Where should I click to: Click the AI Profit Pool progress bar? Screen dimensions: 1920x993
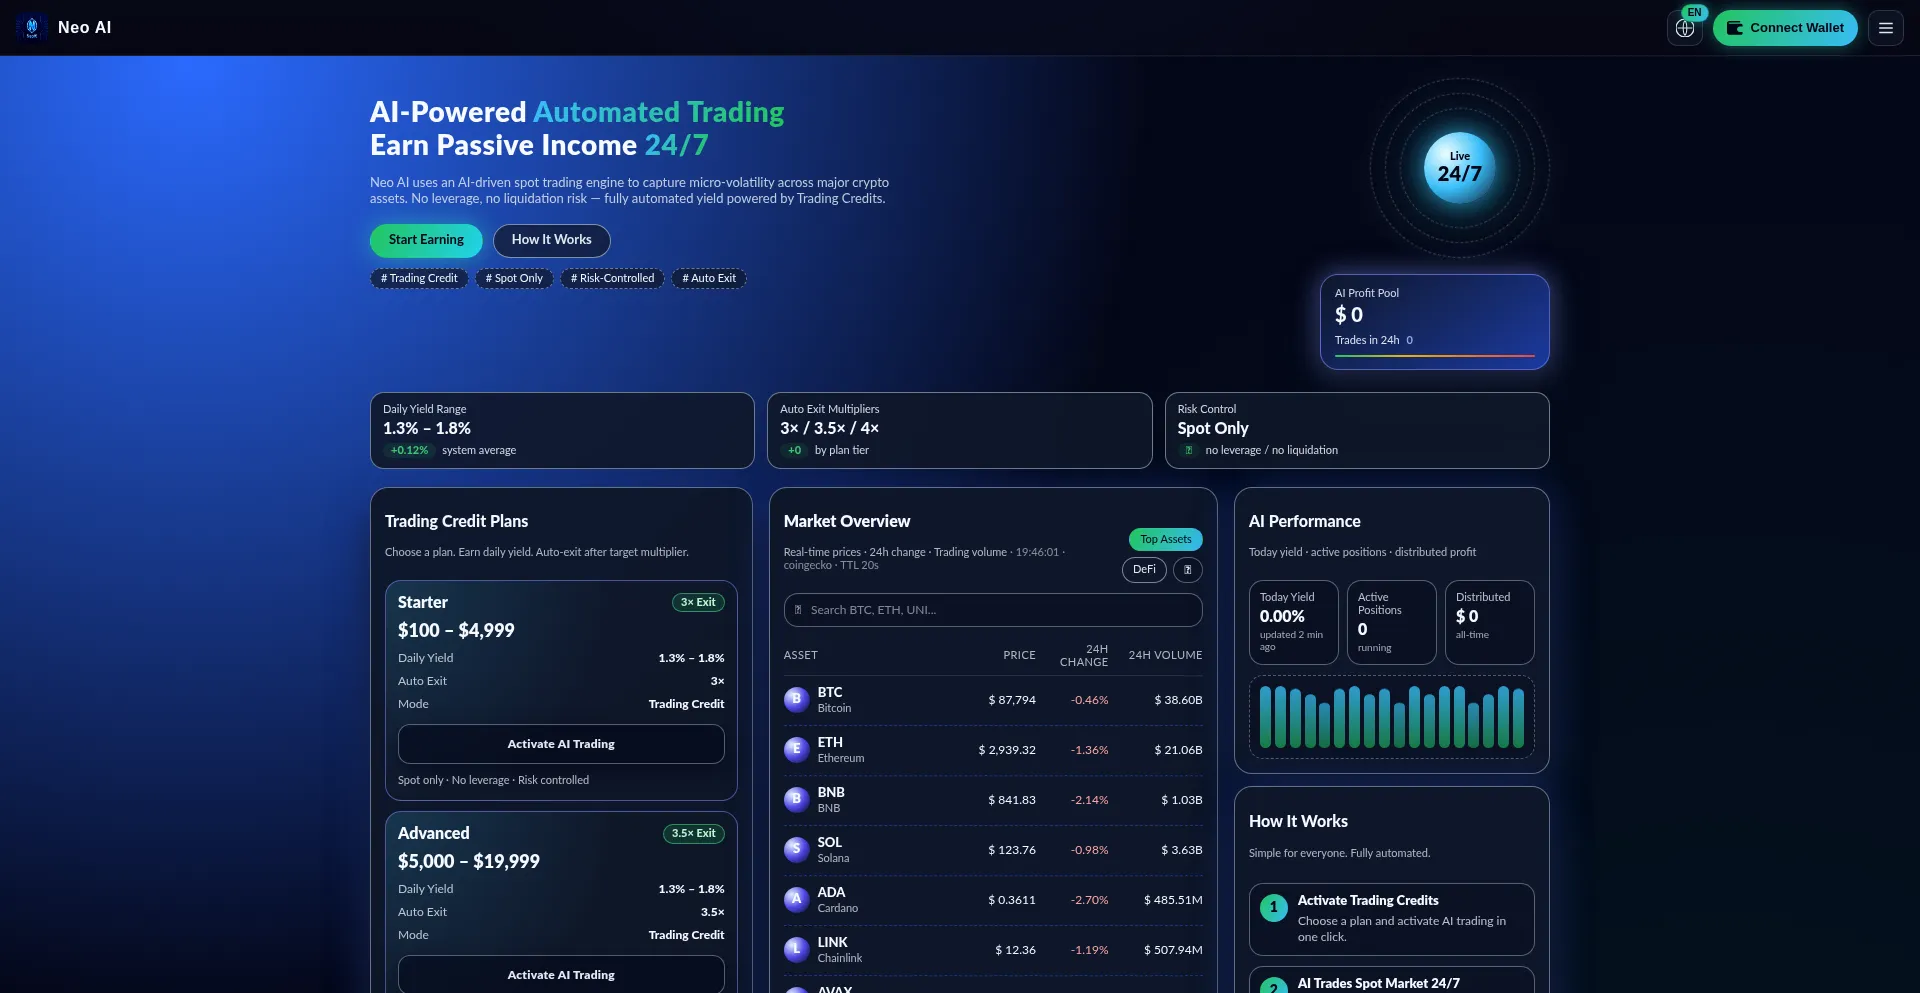click(1434, 356)
